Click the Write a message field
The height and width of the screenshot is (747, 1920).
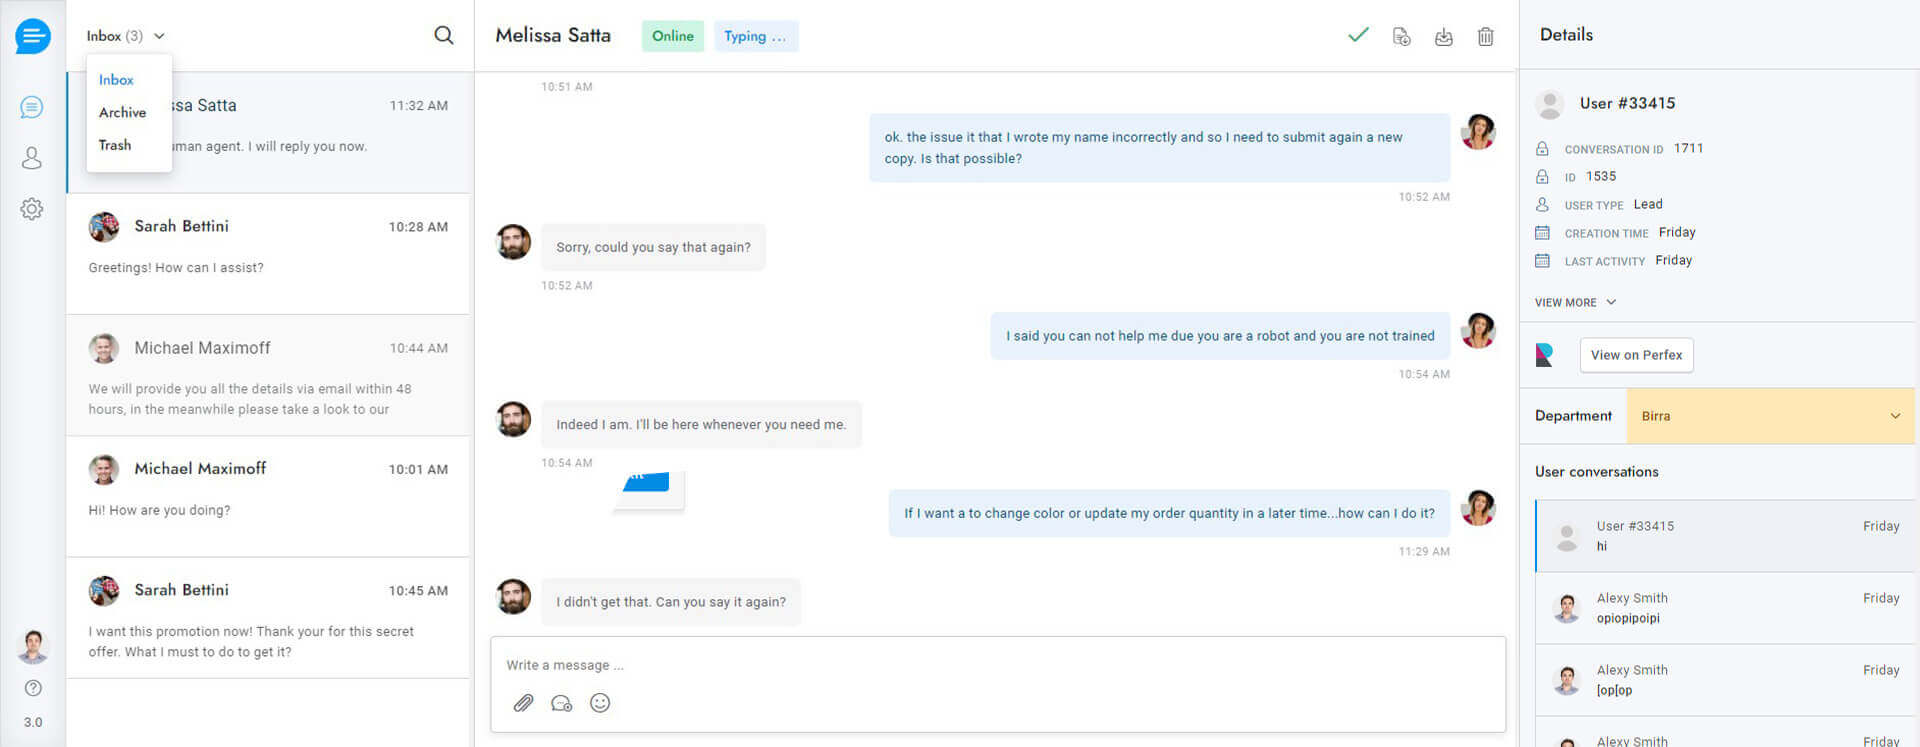(x=996, y=665)
